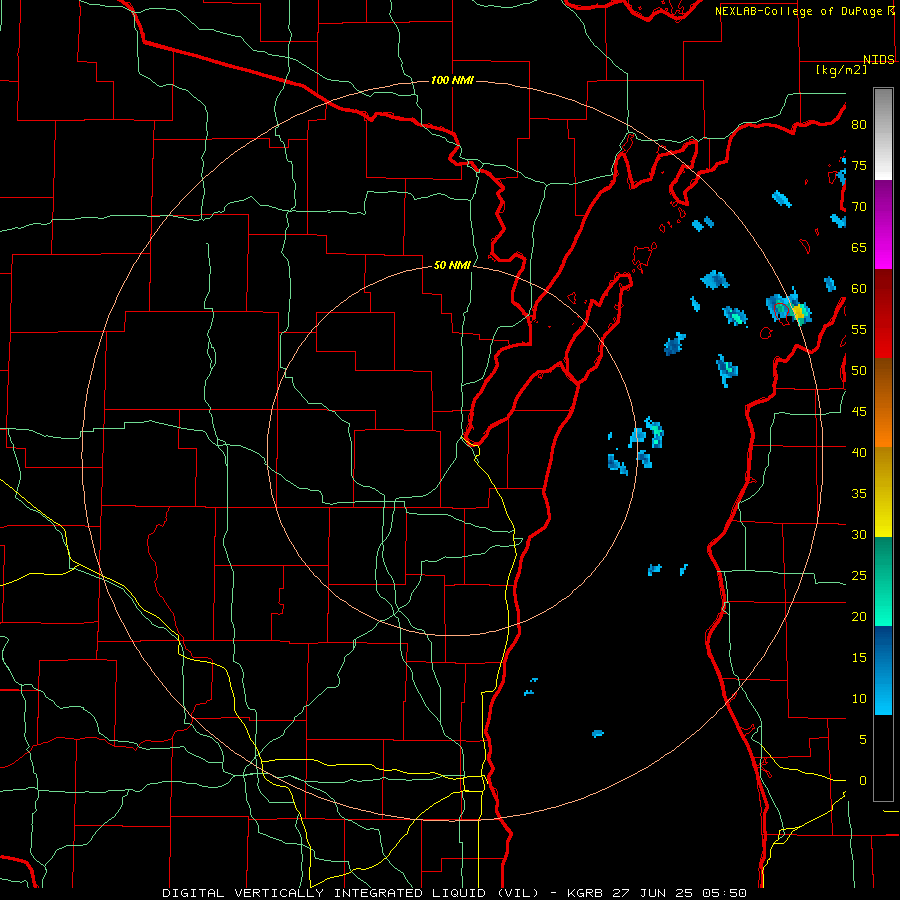The image size is (900, 900).
Task: Click the scale value "45"
Action: pyautogui.click(x=859, y=412)
